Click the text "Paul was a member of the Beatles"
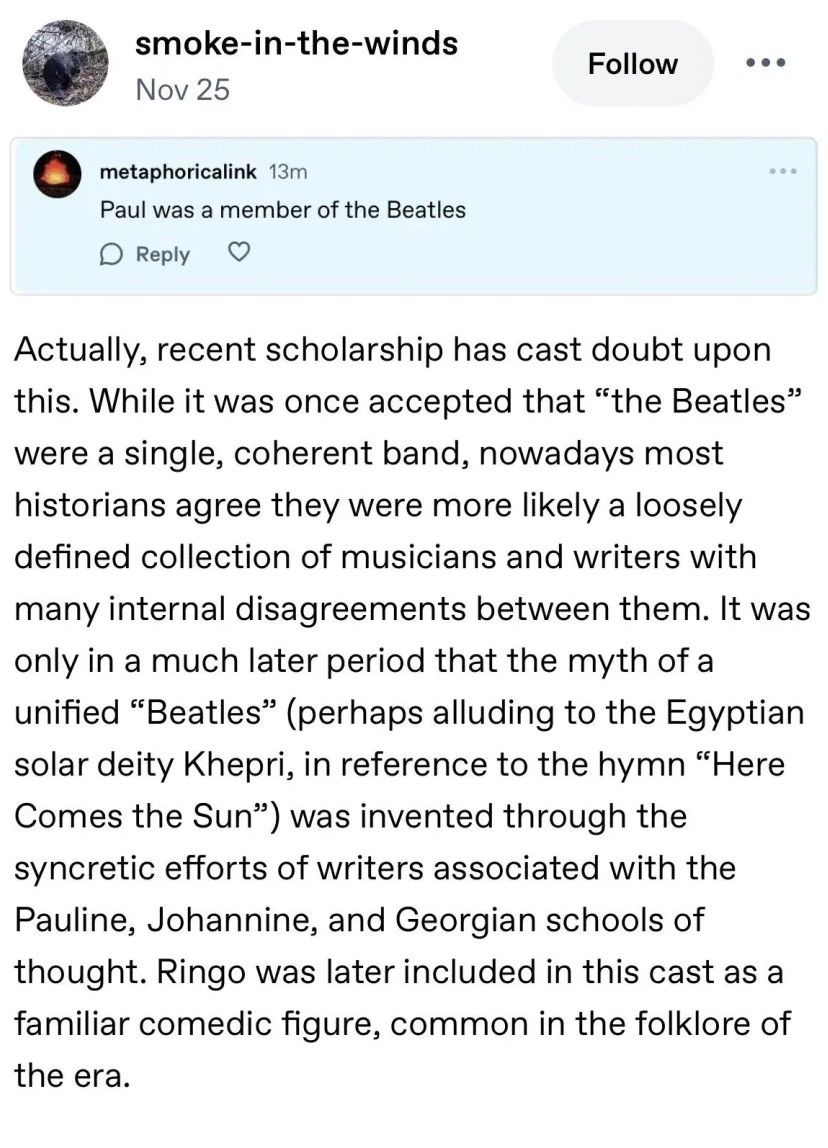The height and width of the screenshot is (1148, 828). 283,210
